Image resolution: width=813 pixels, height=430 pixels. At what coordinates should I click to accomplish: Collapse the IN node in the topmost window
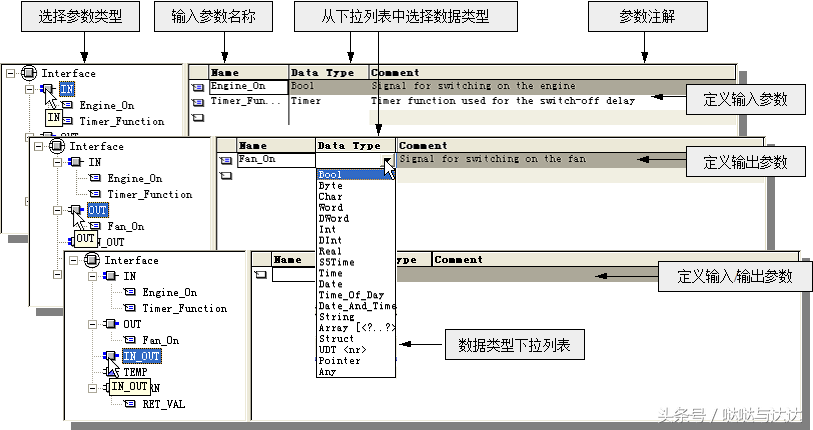click(x=30, y=89)
